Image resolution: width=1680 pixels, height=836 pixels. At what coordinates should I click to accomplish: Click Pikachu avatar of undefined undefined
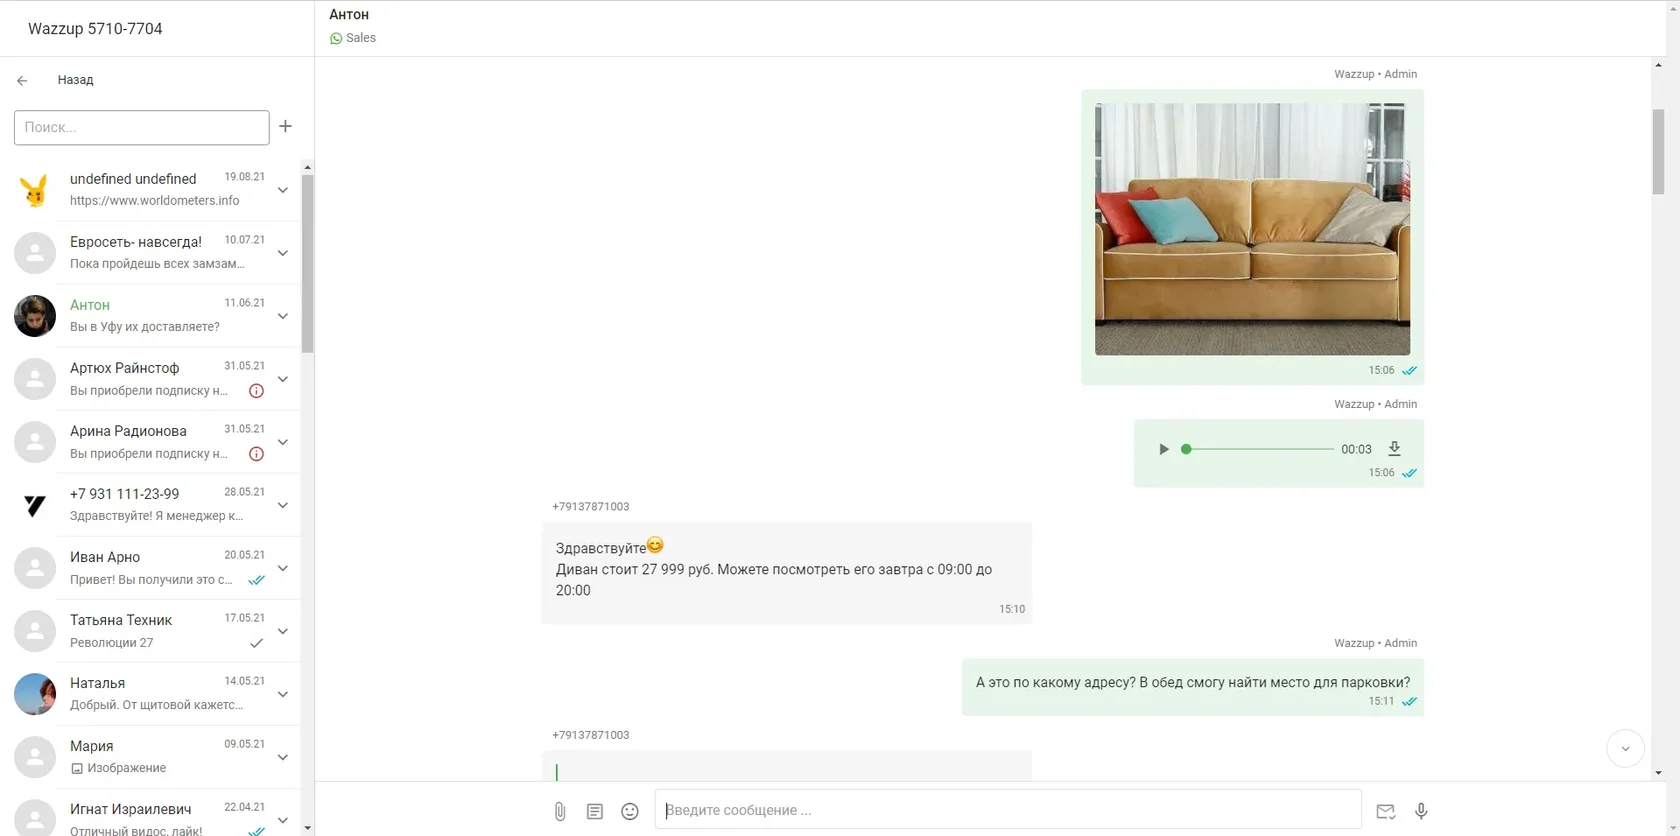click(x=35, y=189)
